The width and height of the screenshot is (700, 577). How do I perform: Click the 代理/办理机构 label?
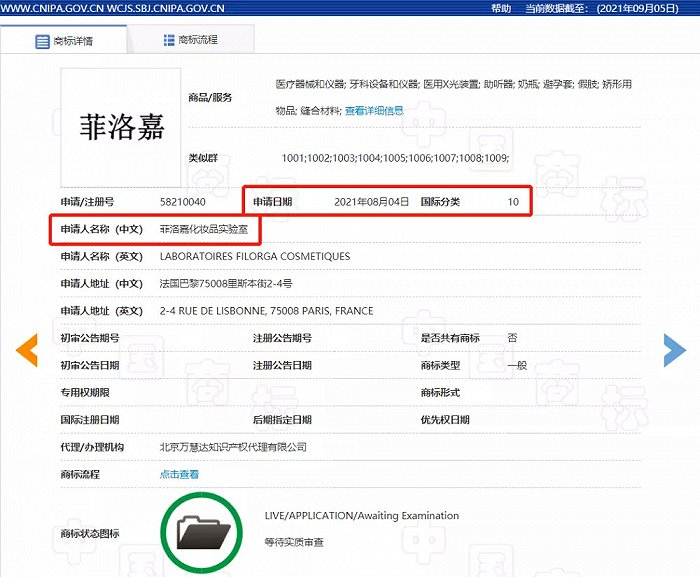pos(92,447)
